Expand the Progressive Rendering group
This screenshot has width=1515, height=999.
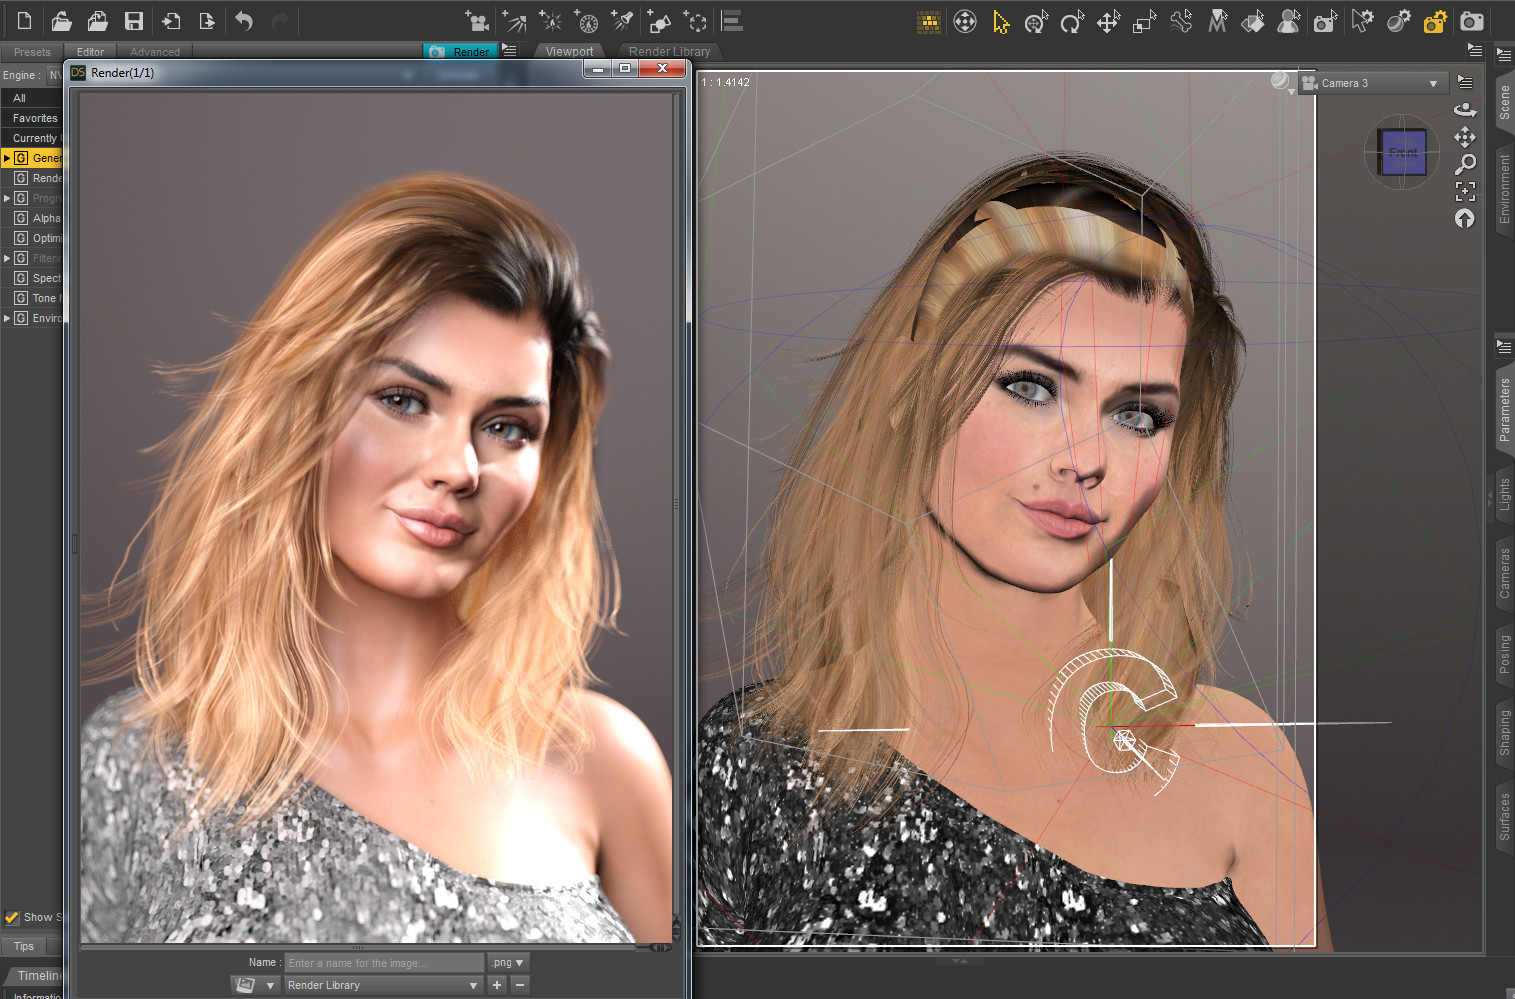[x=7, y=198]
